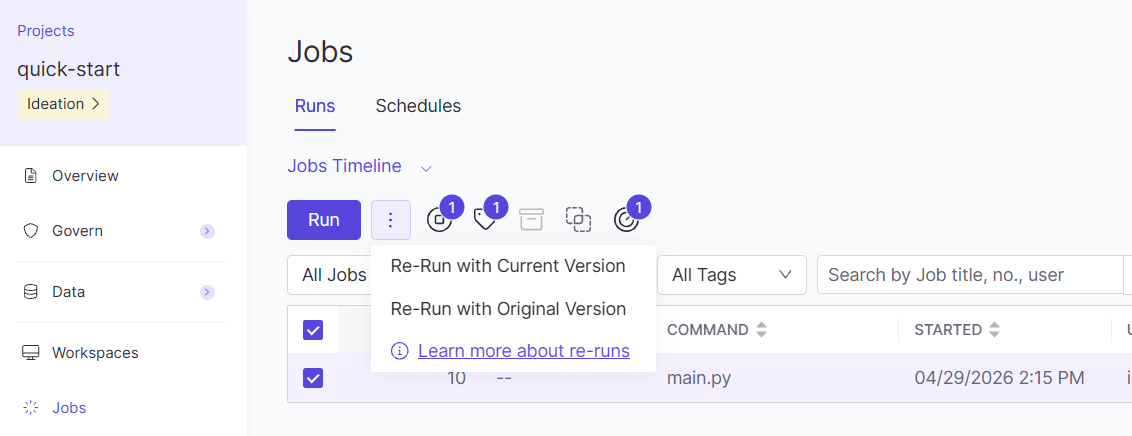Click the info icon beside the re-runs link

tap(399, 351)
